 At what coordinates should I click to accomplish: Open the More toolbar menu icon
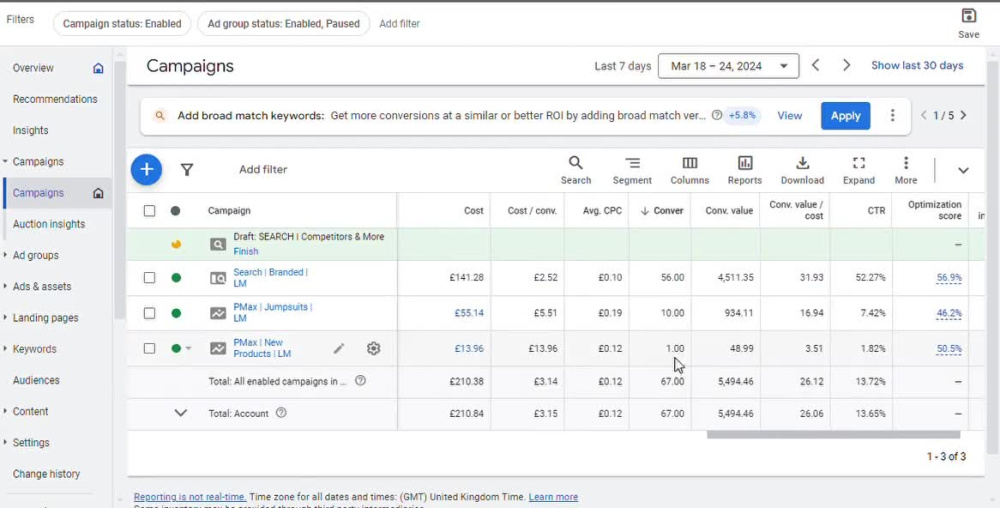pyautogui.click(x=906, y=163)
